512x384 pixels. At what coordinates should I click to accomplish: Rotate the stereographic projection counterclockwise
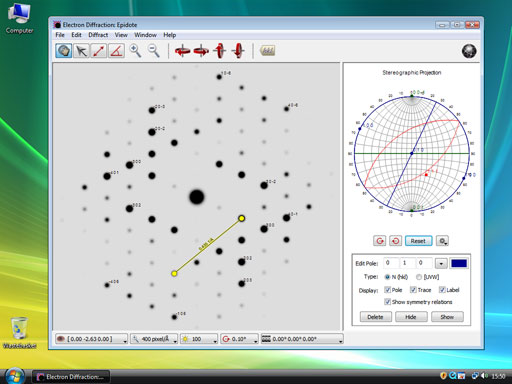click(x=395, y=241)
